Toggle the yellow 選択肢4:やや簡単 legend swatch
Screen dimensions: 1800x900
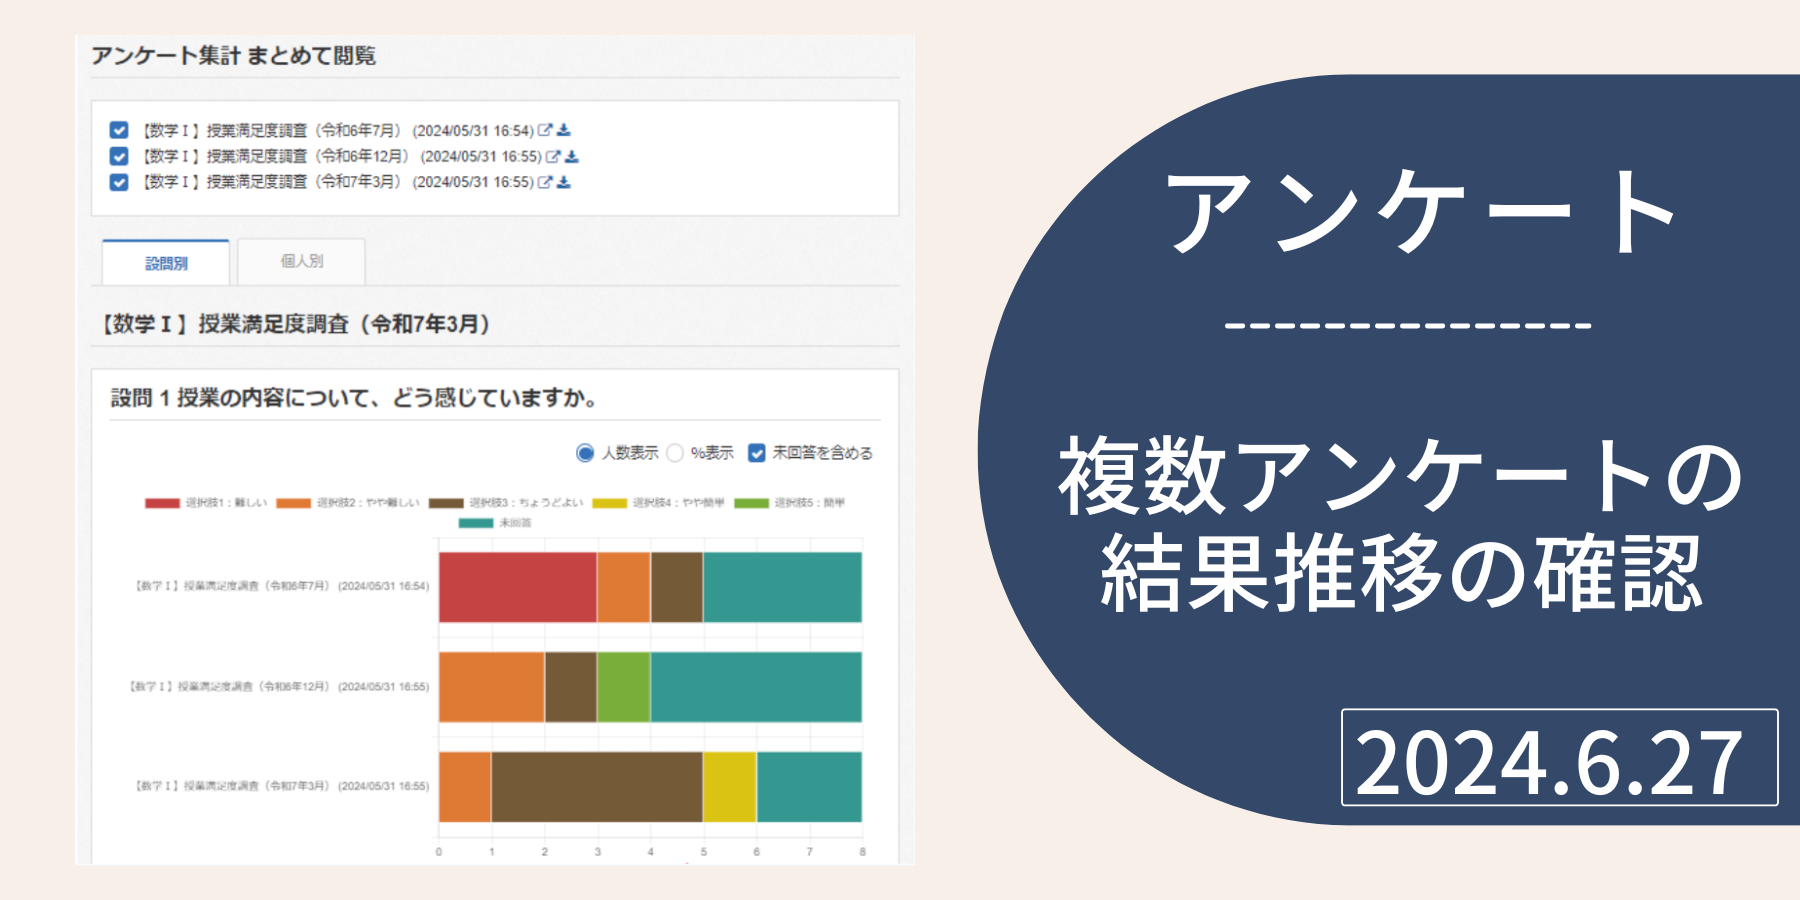pos(609,503)
